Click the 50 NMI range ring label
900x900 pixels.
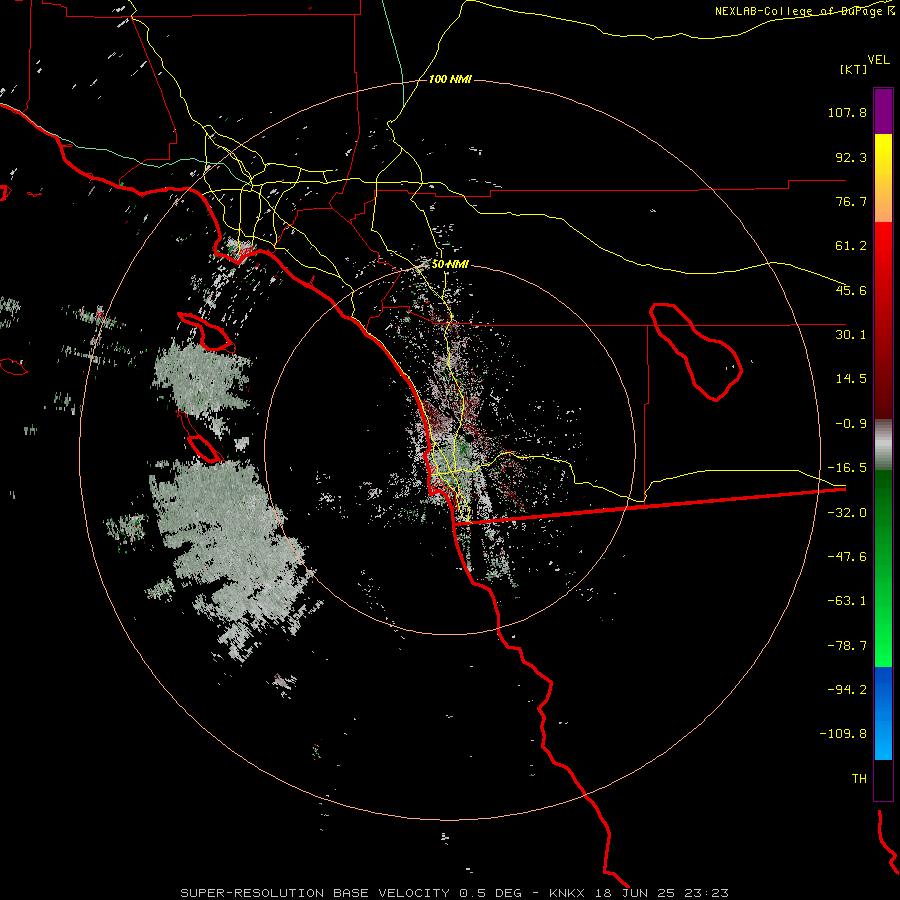(450, 264)
